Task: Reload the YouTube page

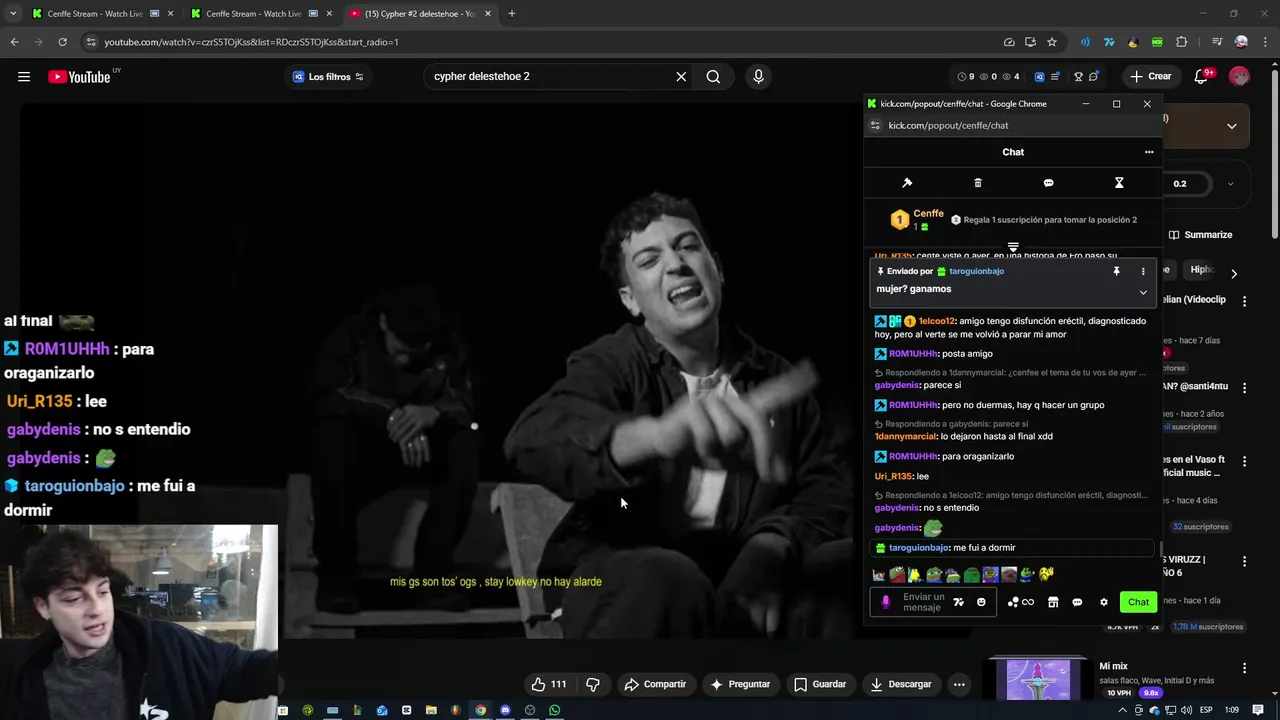Action: [62, 42]
